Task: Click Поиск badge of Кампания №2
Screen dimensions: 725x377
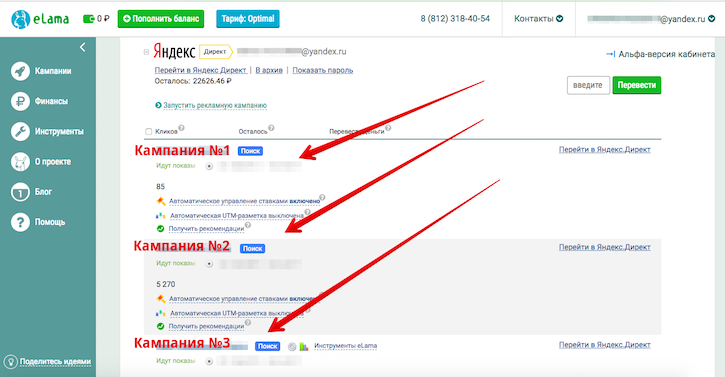Action: click(x=252, y=248)
